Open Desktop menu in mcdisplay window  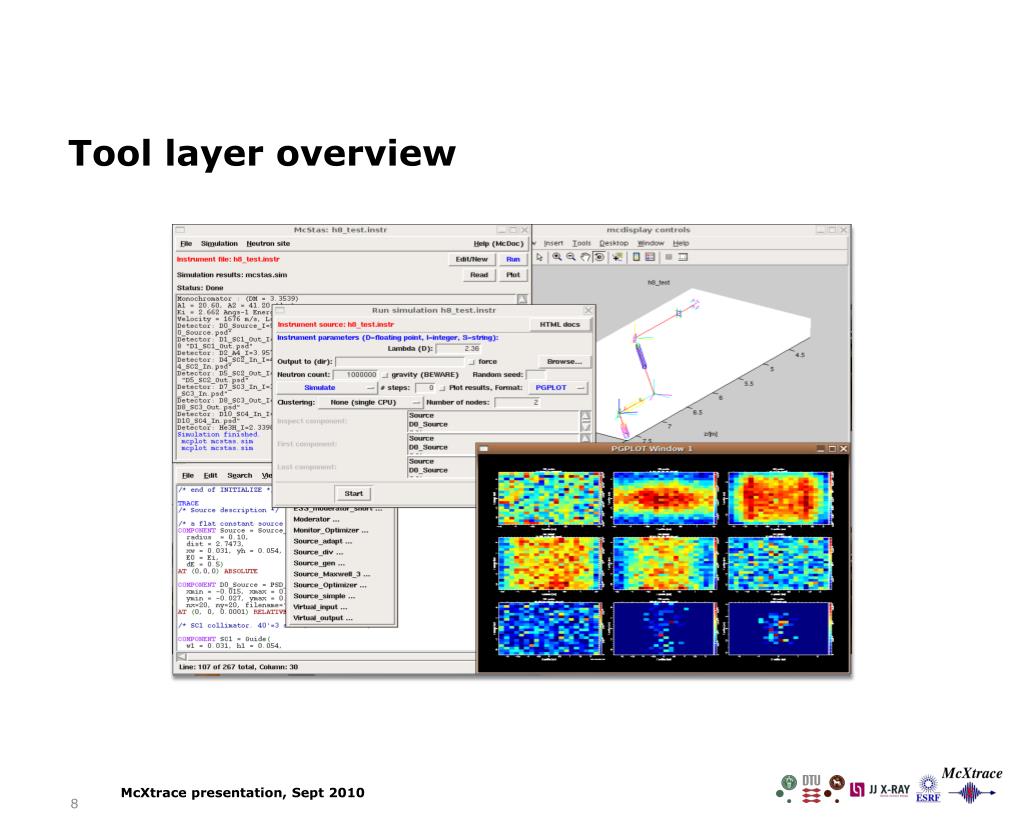point(614,243)
